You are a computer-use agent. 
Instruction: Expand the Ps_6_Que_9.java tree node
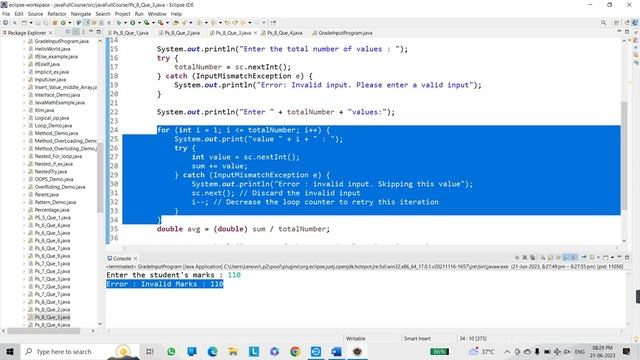point(24,256)
